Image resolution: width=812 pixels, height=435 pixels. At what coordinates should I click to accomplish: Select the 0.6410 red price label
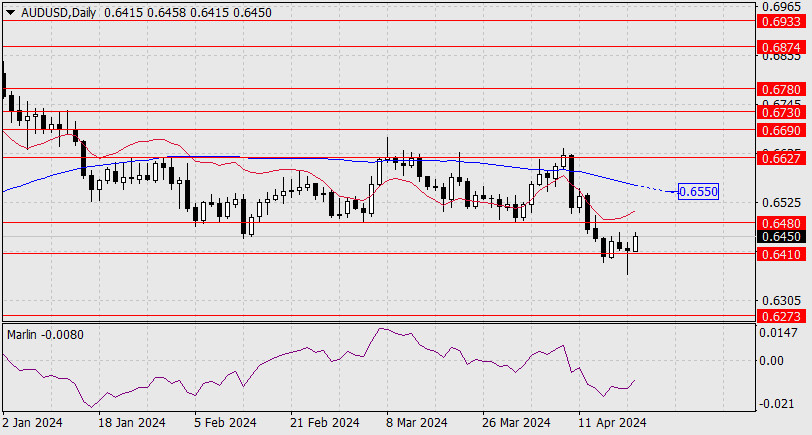coord(782,254)
